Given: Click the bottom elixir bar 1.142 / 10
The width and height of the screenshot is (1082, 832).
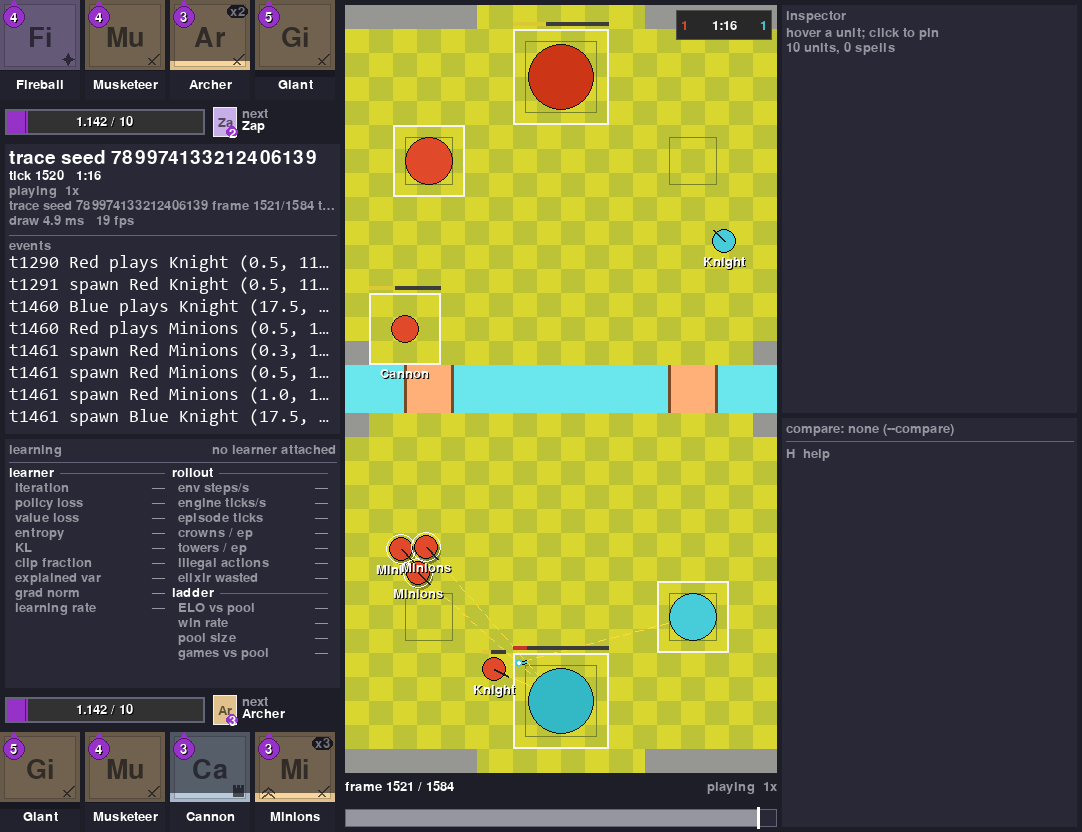Looking at the screenshot, I should 105,710.
